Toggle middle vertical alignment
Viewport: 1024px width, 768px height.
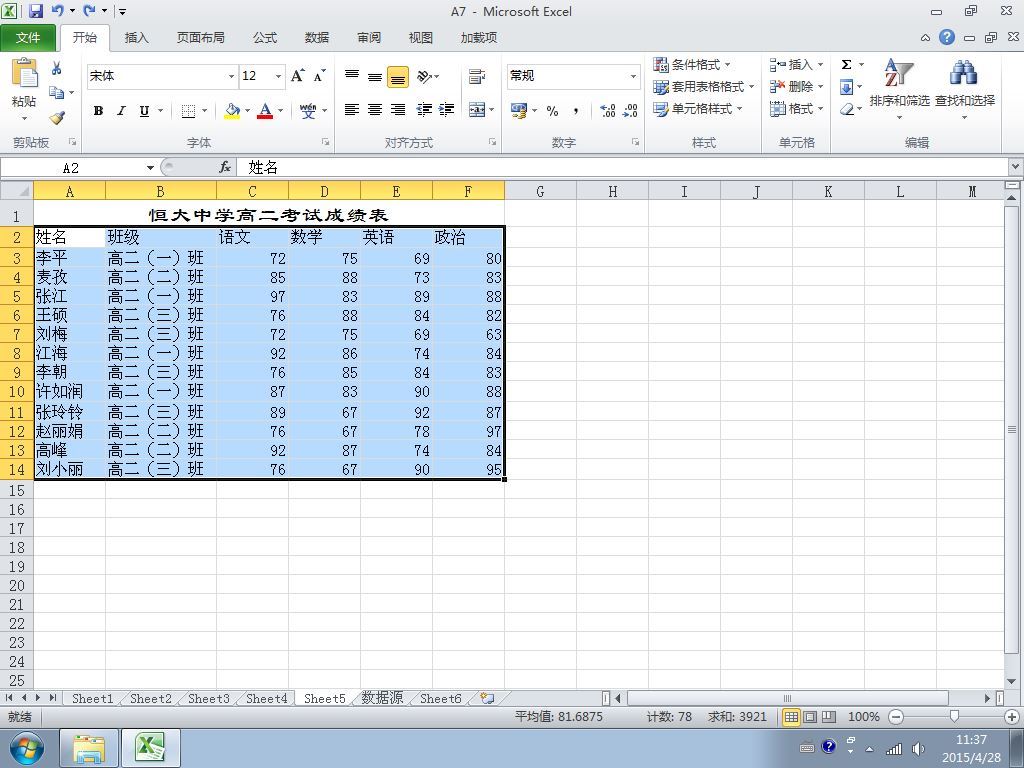coord(375,76)
